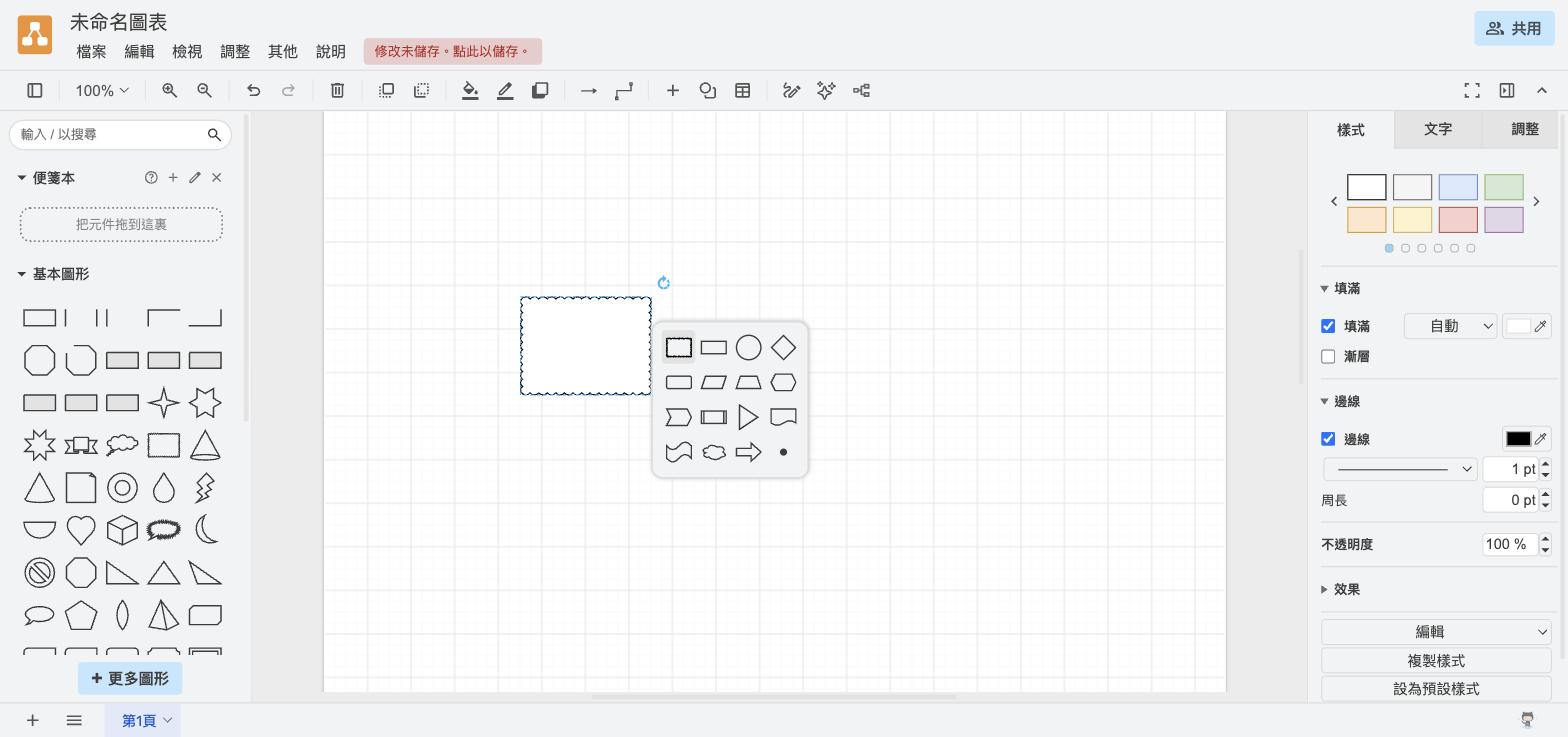Delete selected shape with trash icon

(337, 91)
